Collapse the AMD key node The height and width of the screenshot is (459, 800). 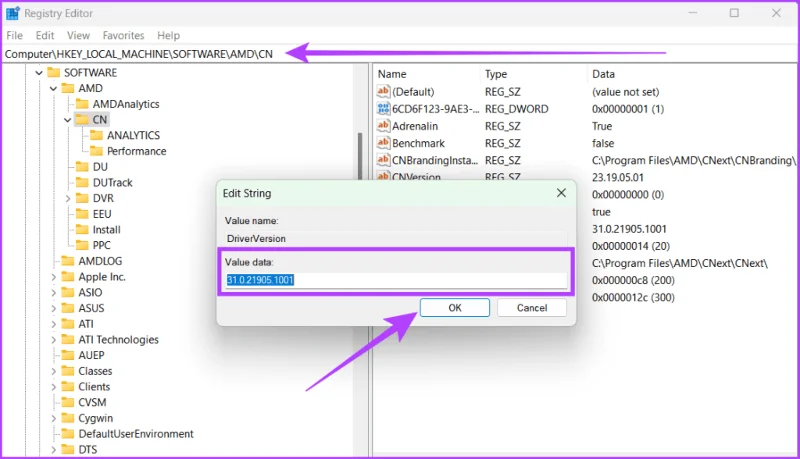click(53, 89)
